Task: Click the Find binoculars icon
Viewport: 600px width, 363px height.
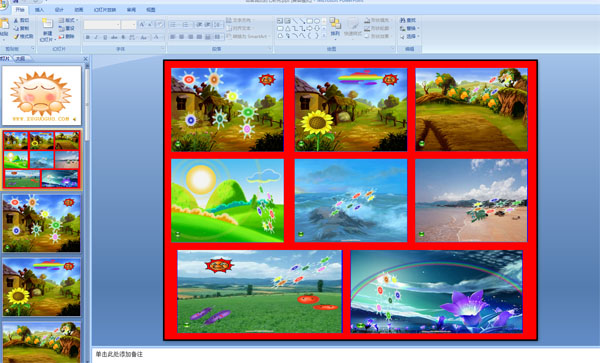Action: (403, 20)
